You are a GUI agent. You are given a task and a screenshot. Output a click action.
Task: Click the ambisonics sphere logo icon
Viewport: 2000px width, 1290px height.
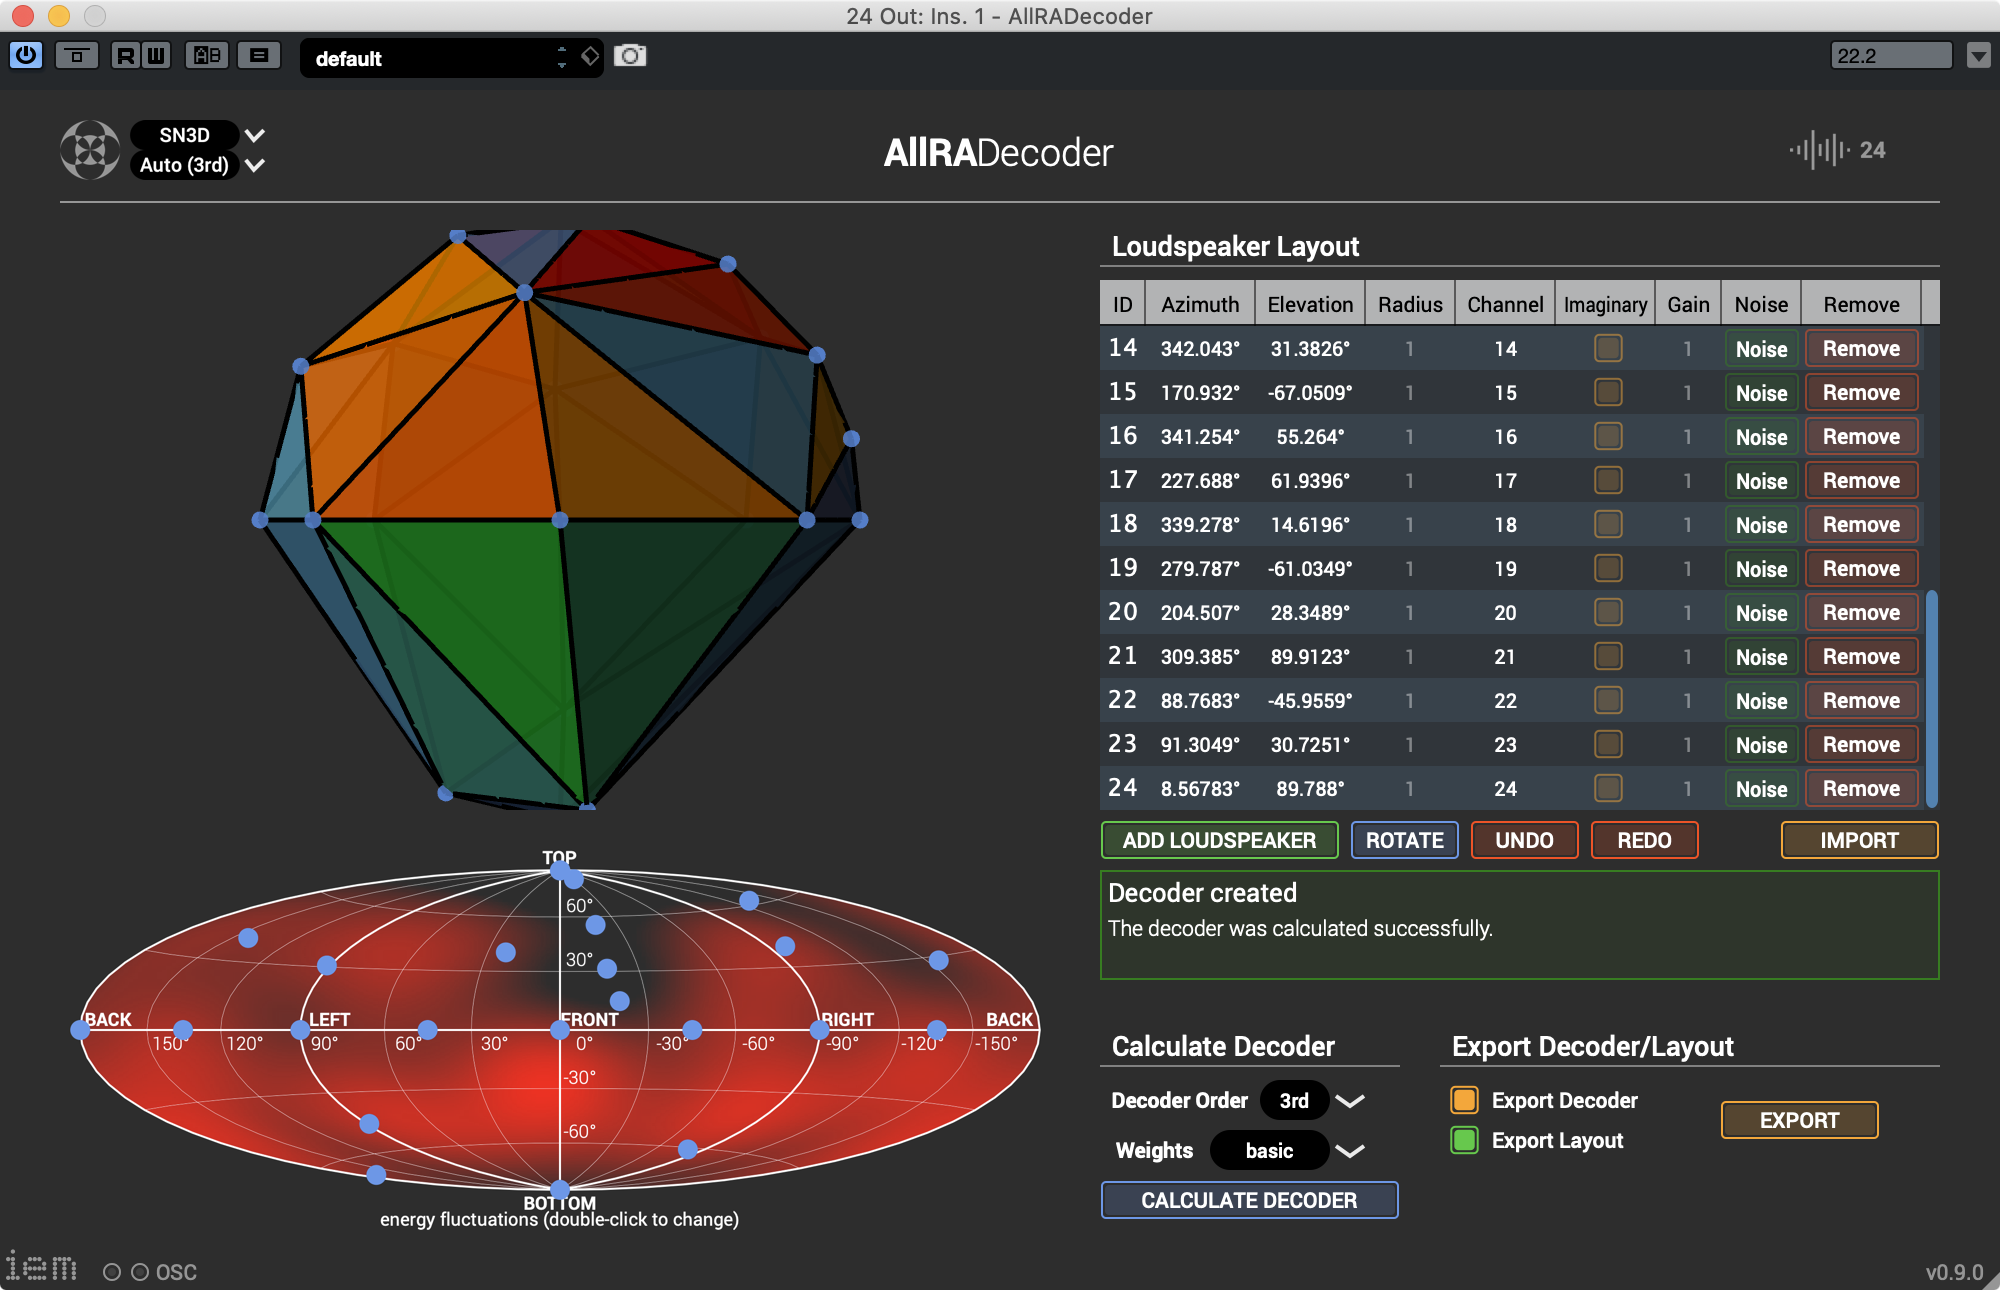point(90,150)
